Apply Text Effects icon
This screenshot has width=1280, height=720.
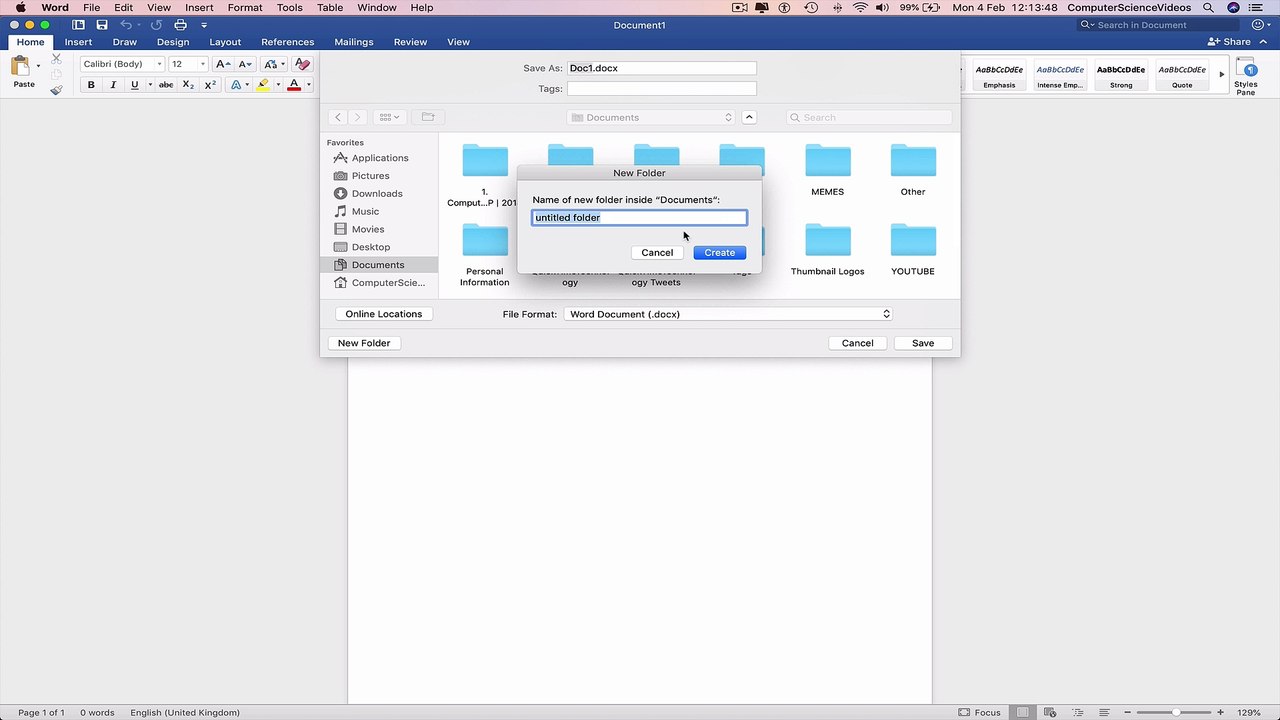click(x=236, y=85)
